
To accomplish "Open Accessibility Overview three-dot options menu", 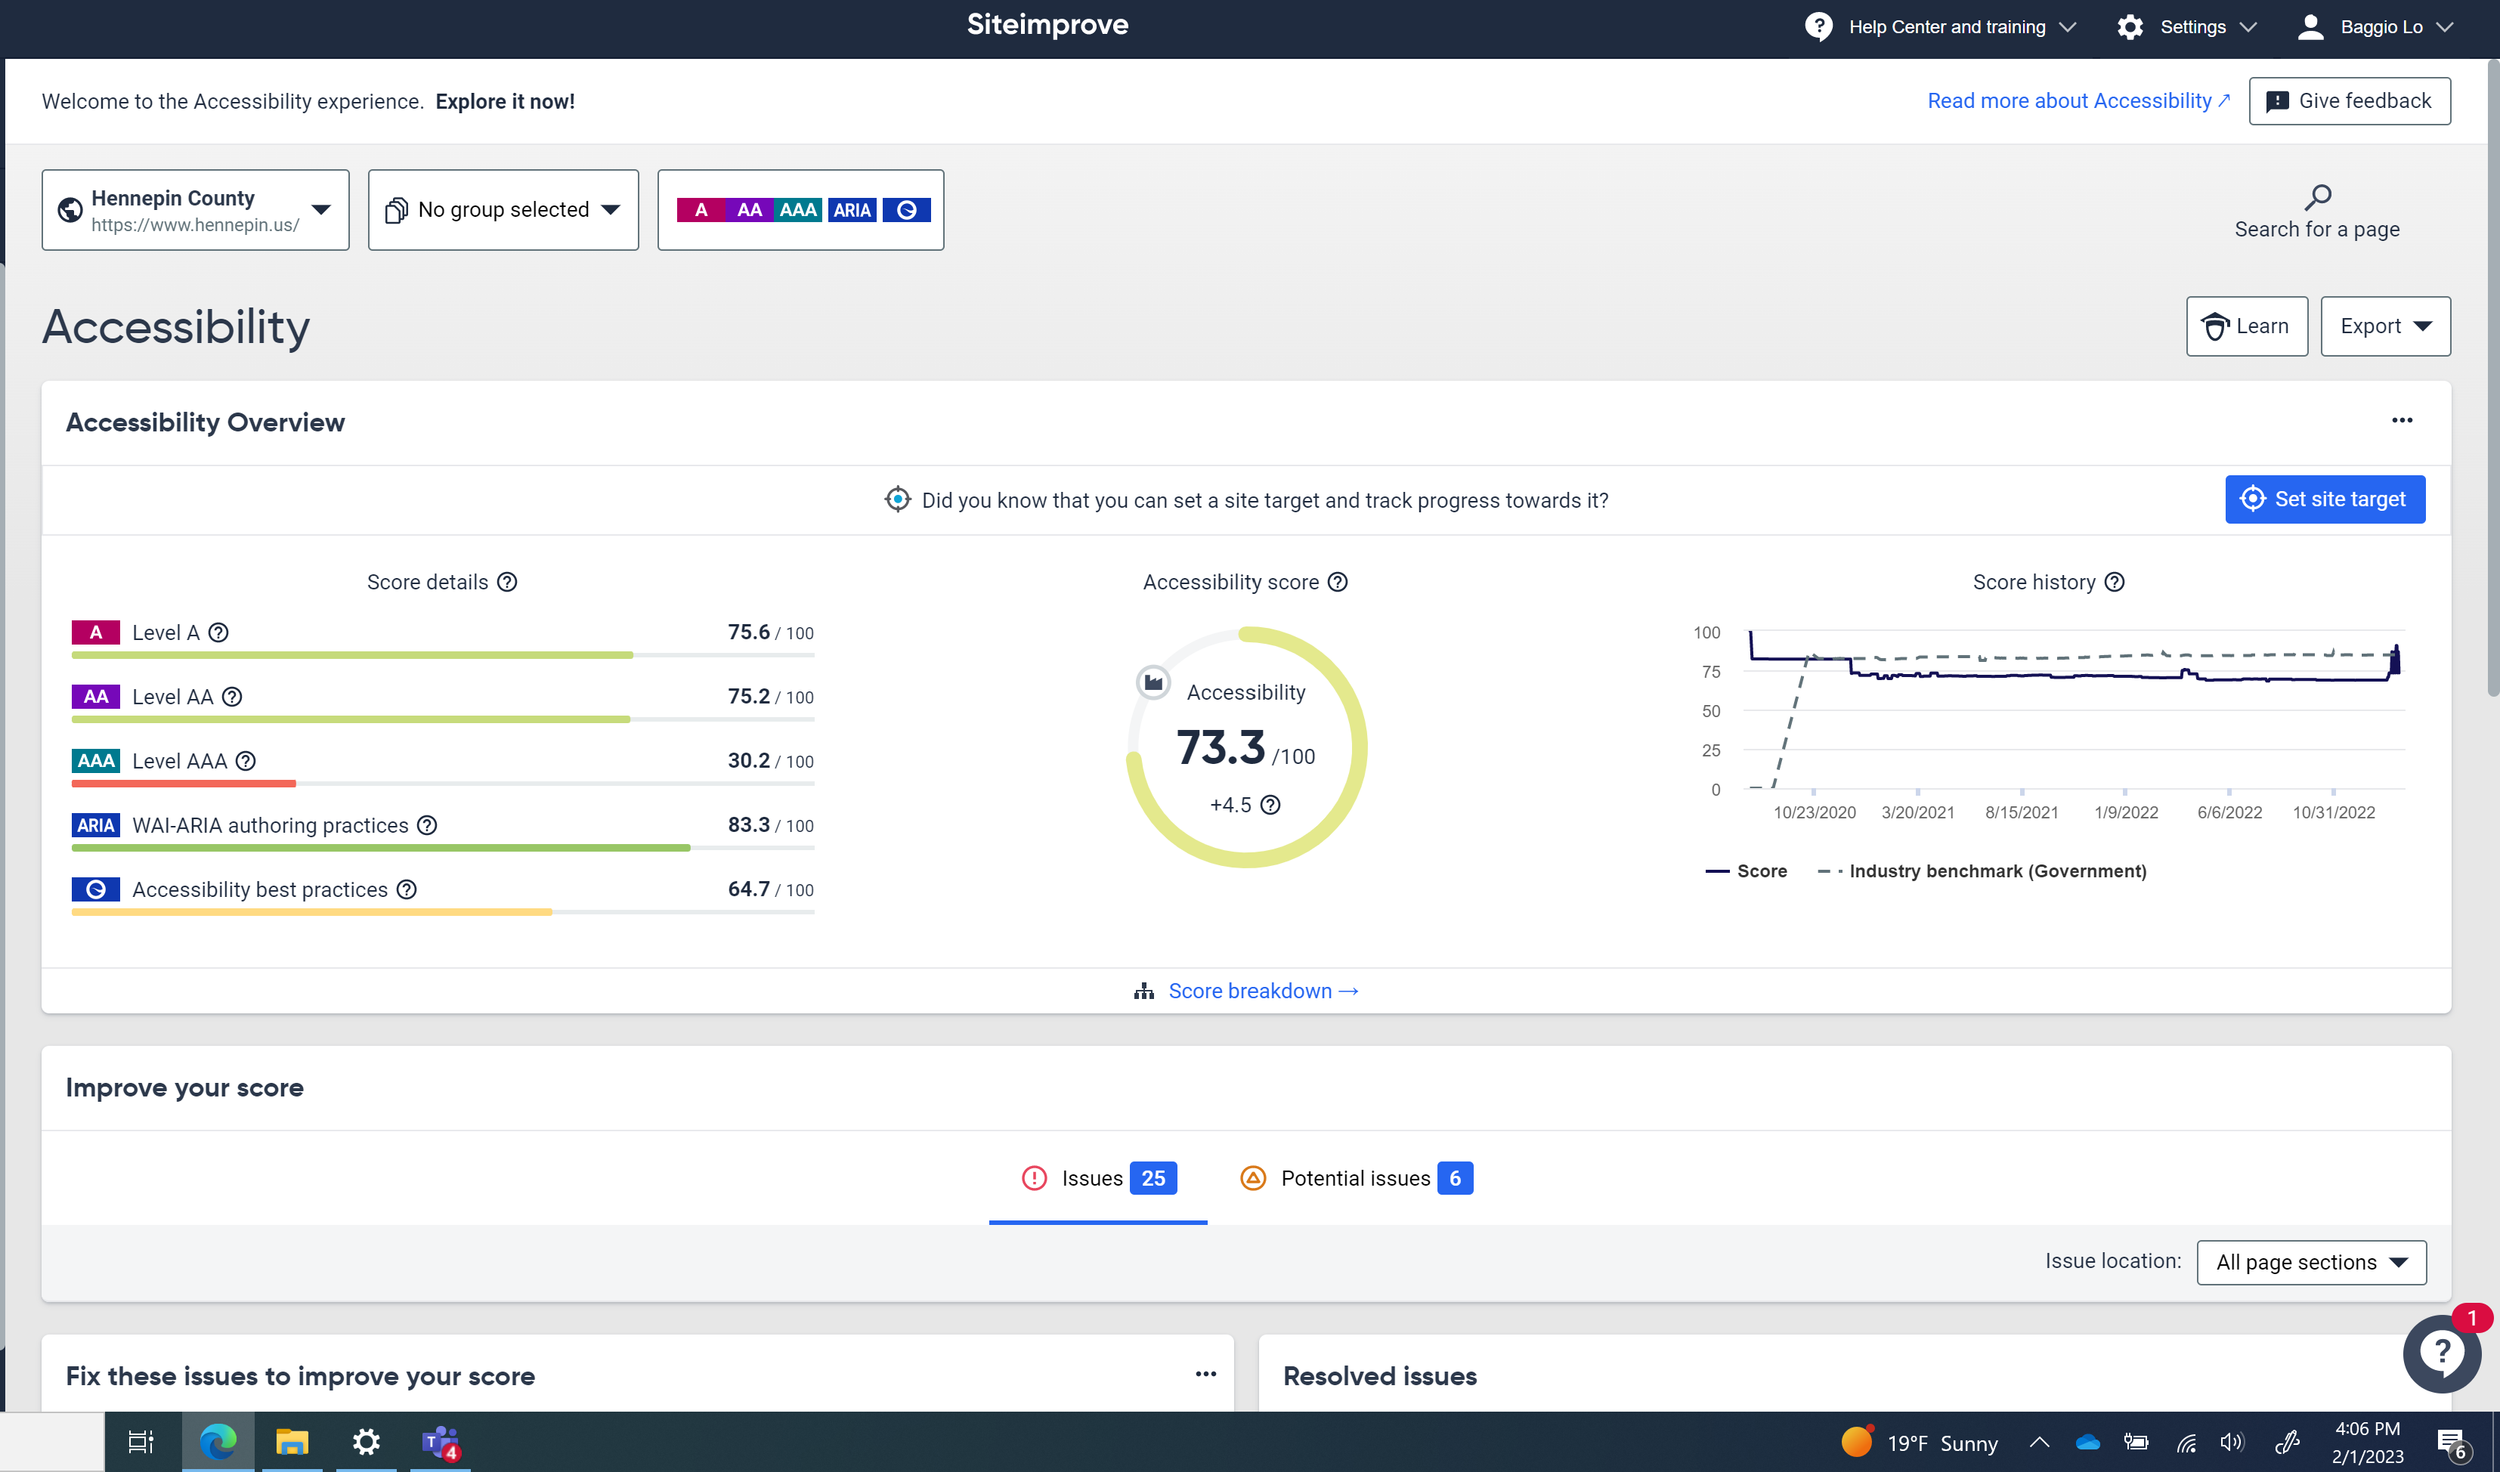I will click(2401, 421).
